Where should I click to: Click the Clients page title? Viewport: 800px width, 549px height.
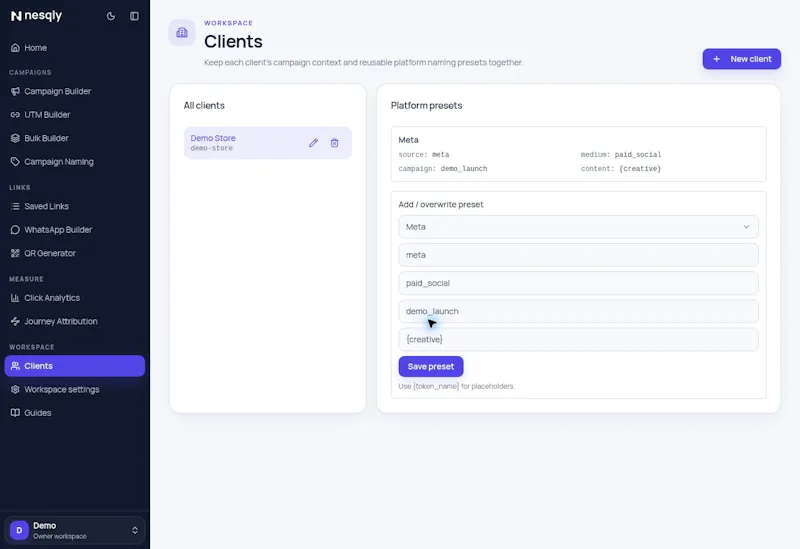(233, 41)
